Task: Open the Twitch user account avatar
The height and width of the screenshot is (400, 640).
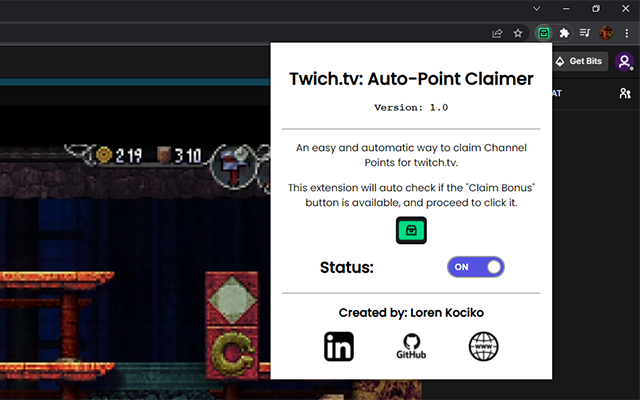Action: pos(624,61)
